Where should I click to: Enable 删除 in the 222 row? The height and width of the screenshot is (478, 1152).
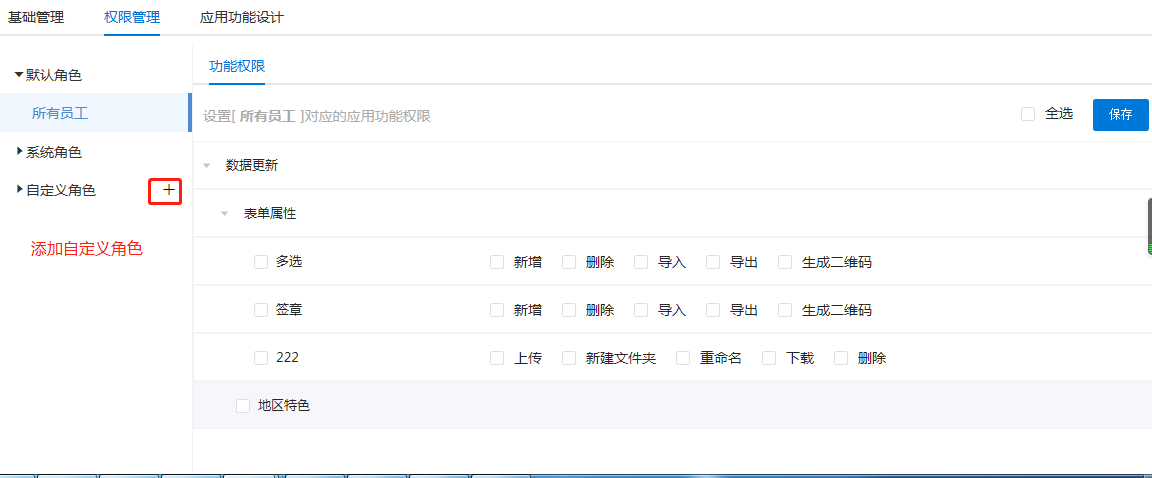pyautogui.click(x=841, y=358)
